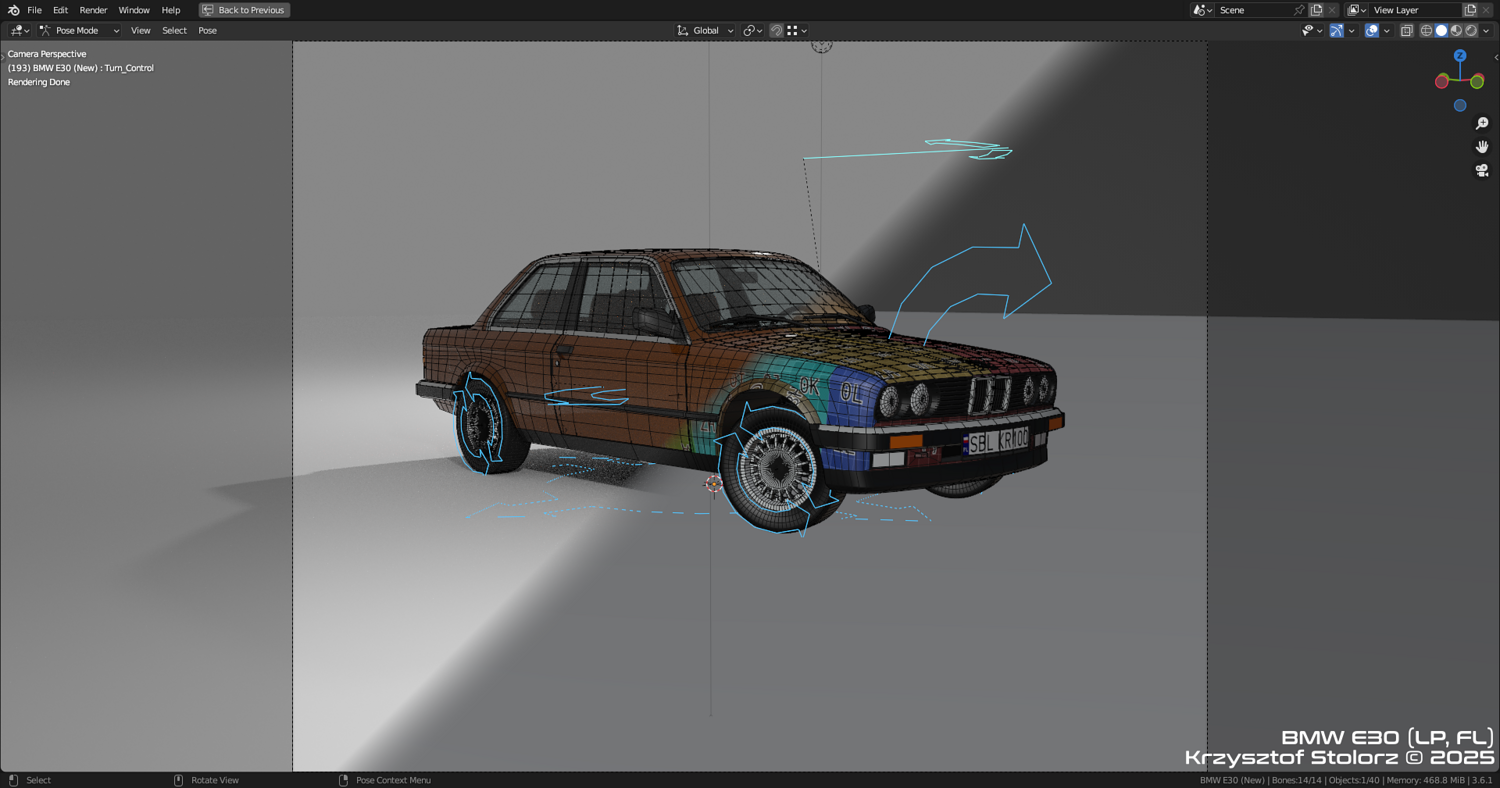Click the 'Memory: 468.8 MiB' status text
The width and height of the screenshot is (1500, 788).
point(1424,780)
